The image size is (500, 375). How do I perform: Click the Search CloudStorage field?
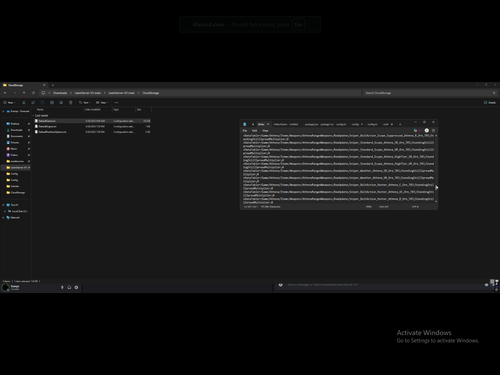click(x=429, y=93)
